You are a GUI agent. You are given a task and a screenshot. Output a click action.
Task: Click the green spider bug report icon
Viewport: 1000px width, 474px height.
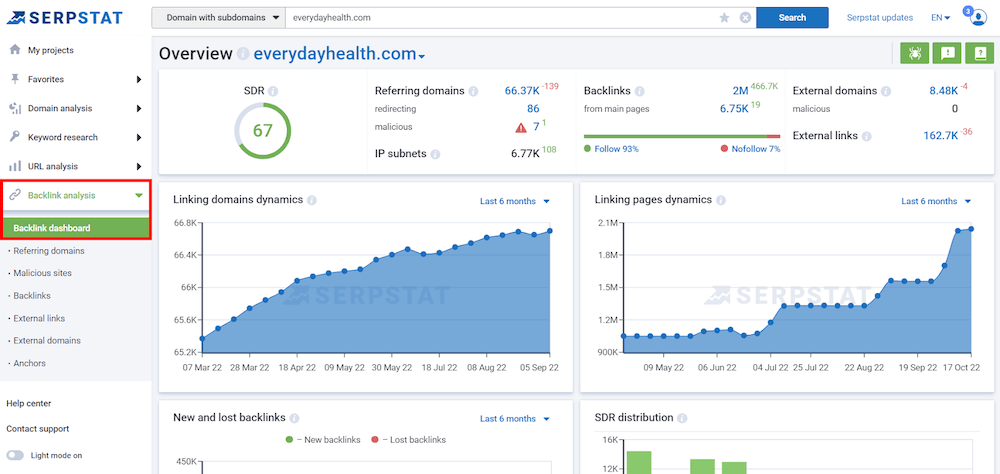tap(914, 53)
